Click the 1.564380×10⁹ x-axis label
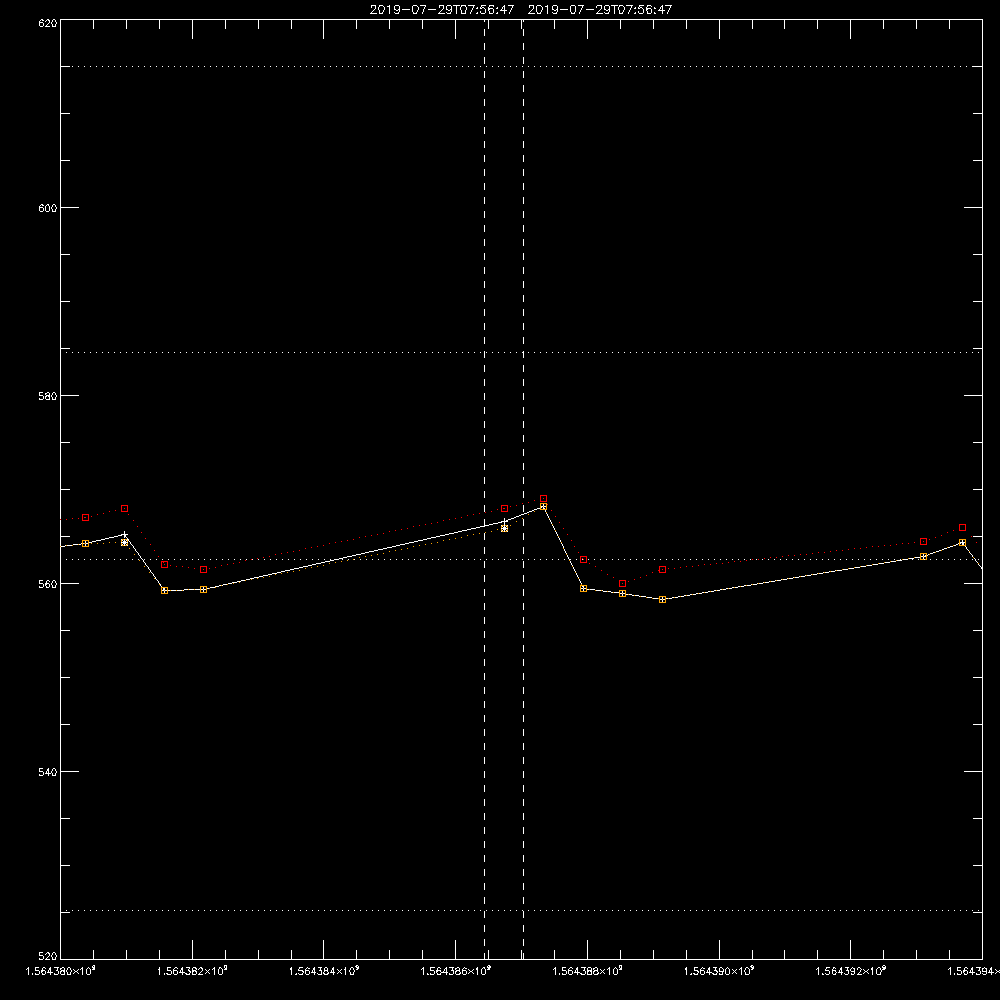 [61, 971]
